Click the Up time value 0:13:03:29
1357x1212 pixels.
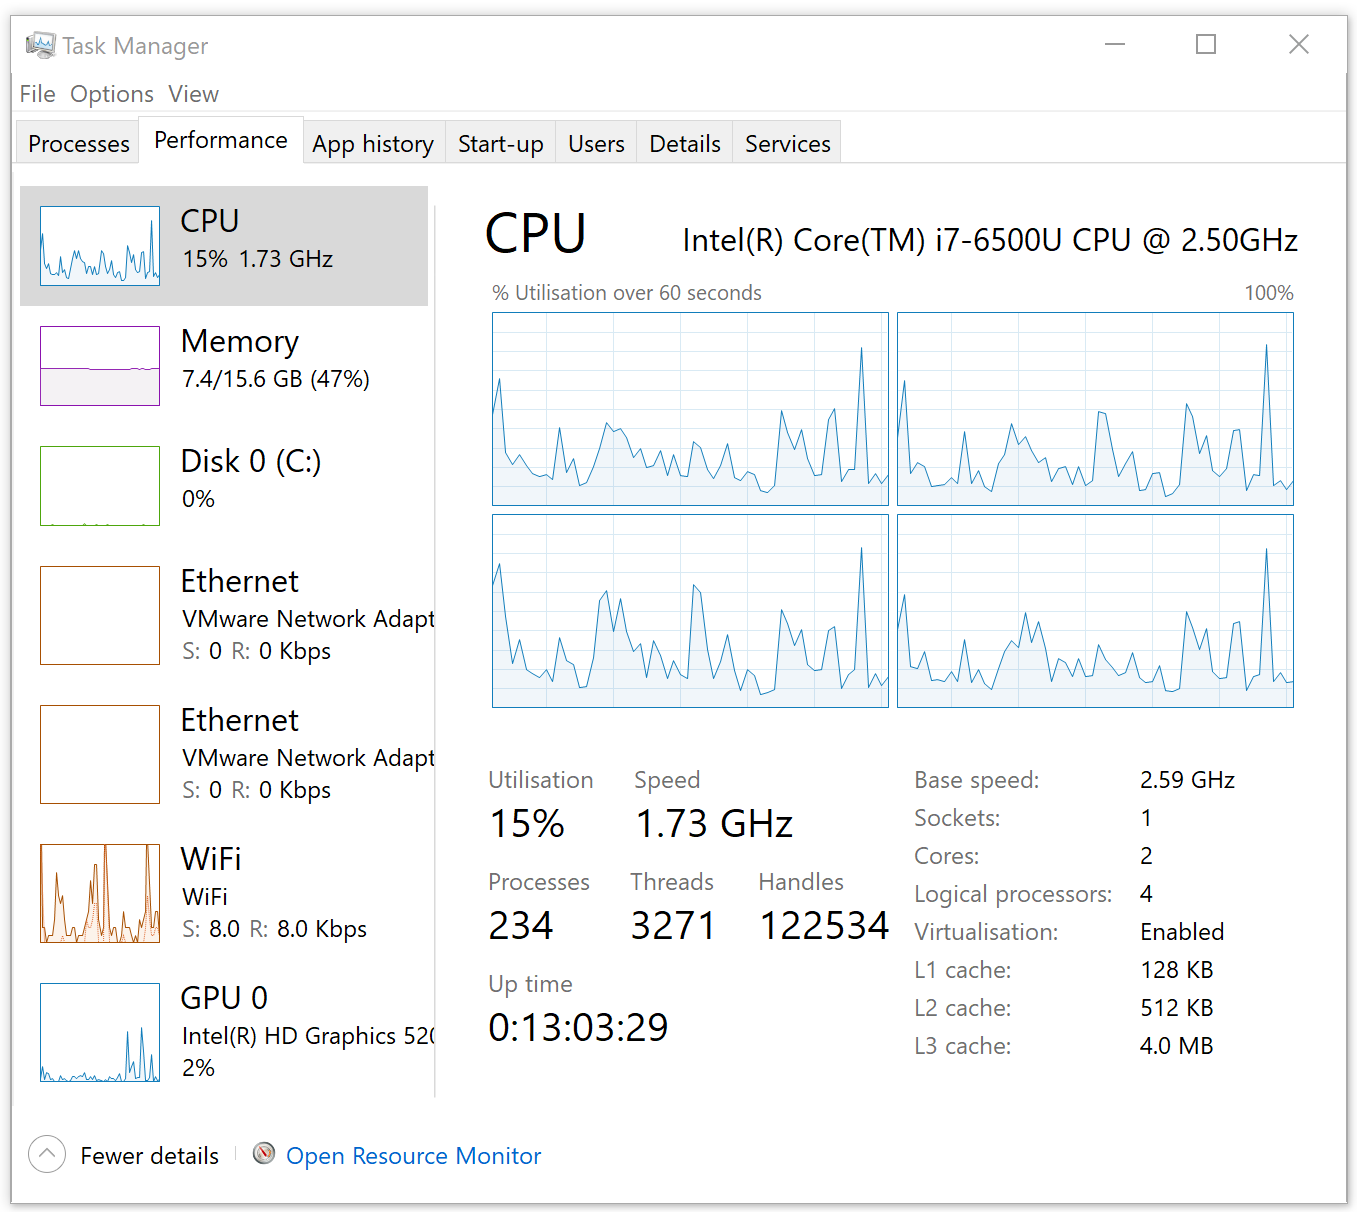tap(578, 1027)
